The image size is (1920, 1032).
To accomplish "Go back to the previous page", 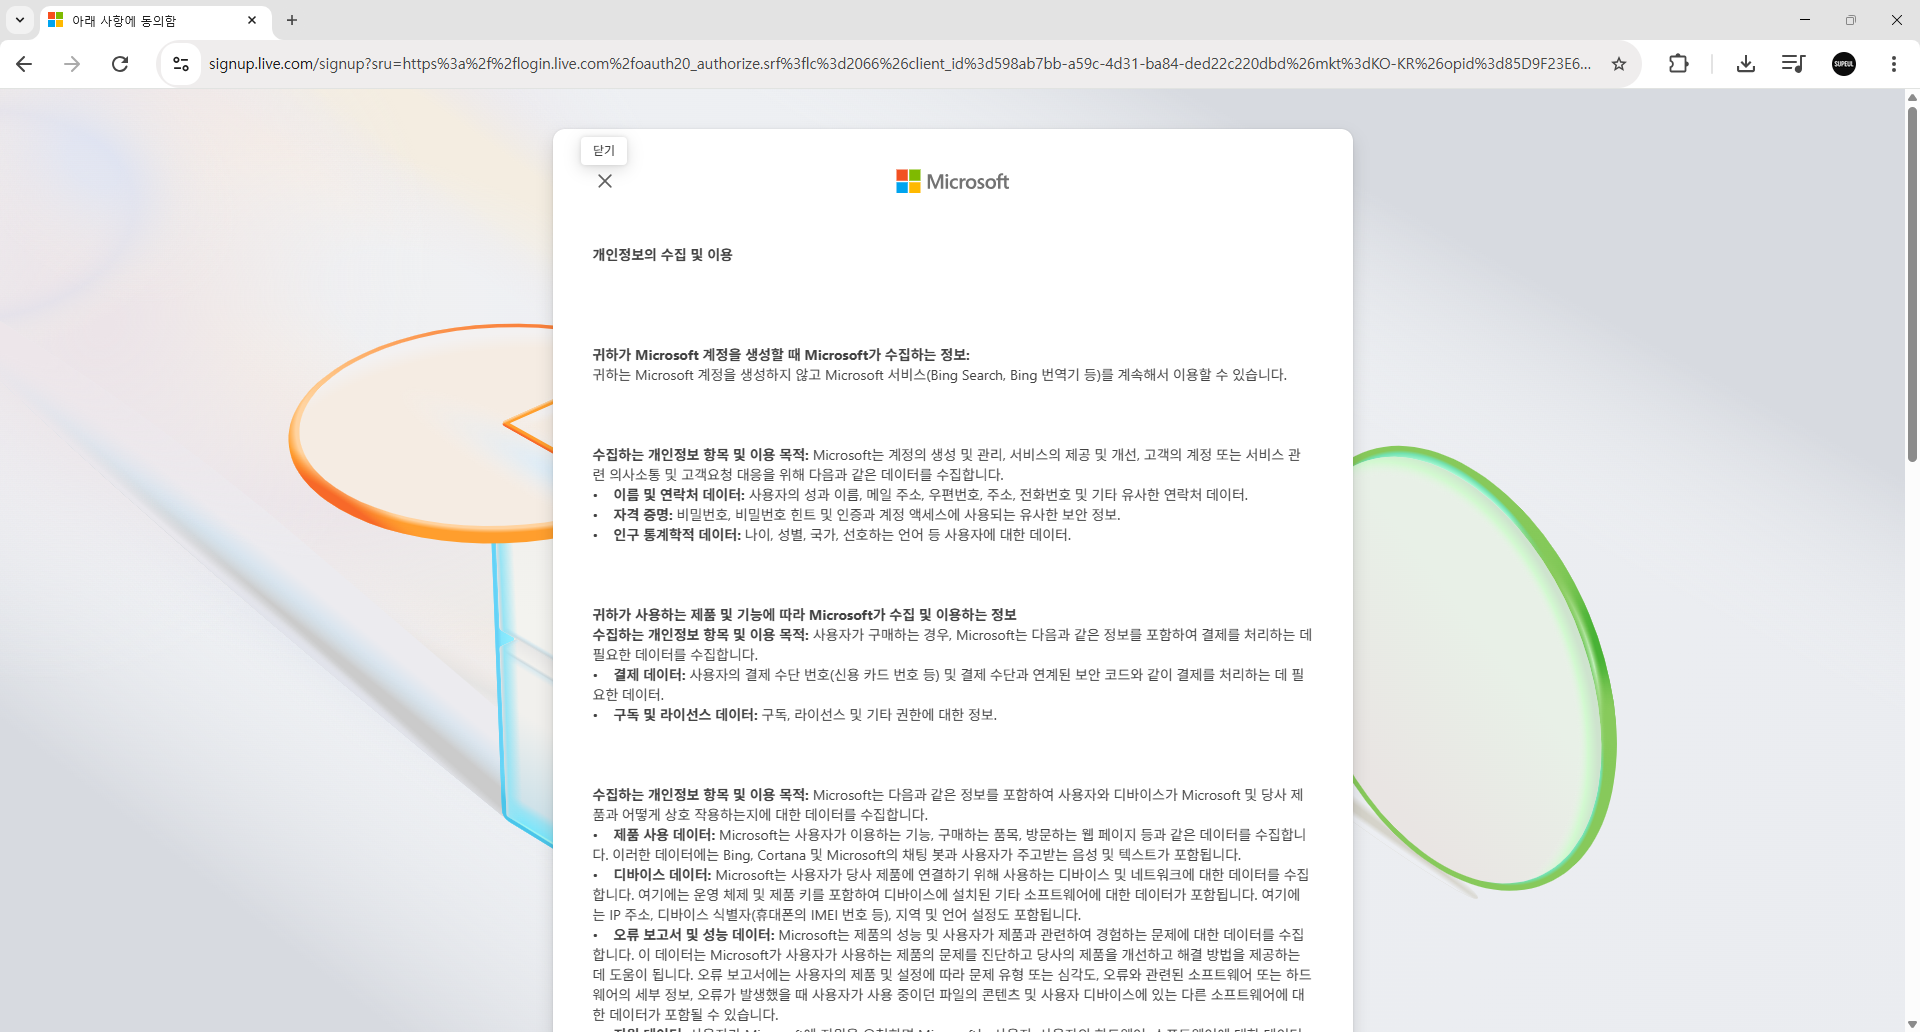I will pos(24,64).
